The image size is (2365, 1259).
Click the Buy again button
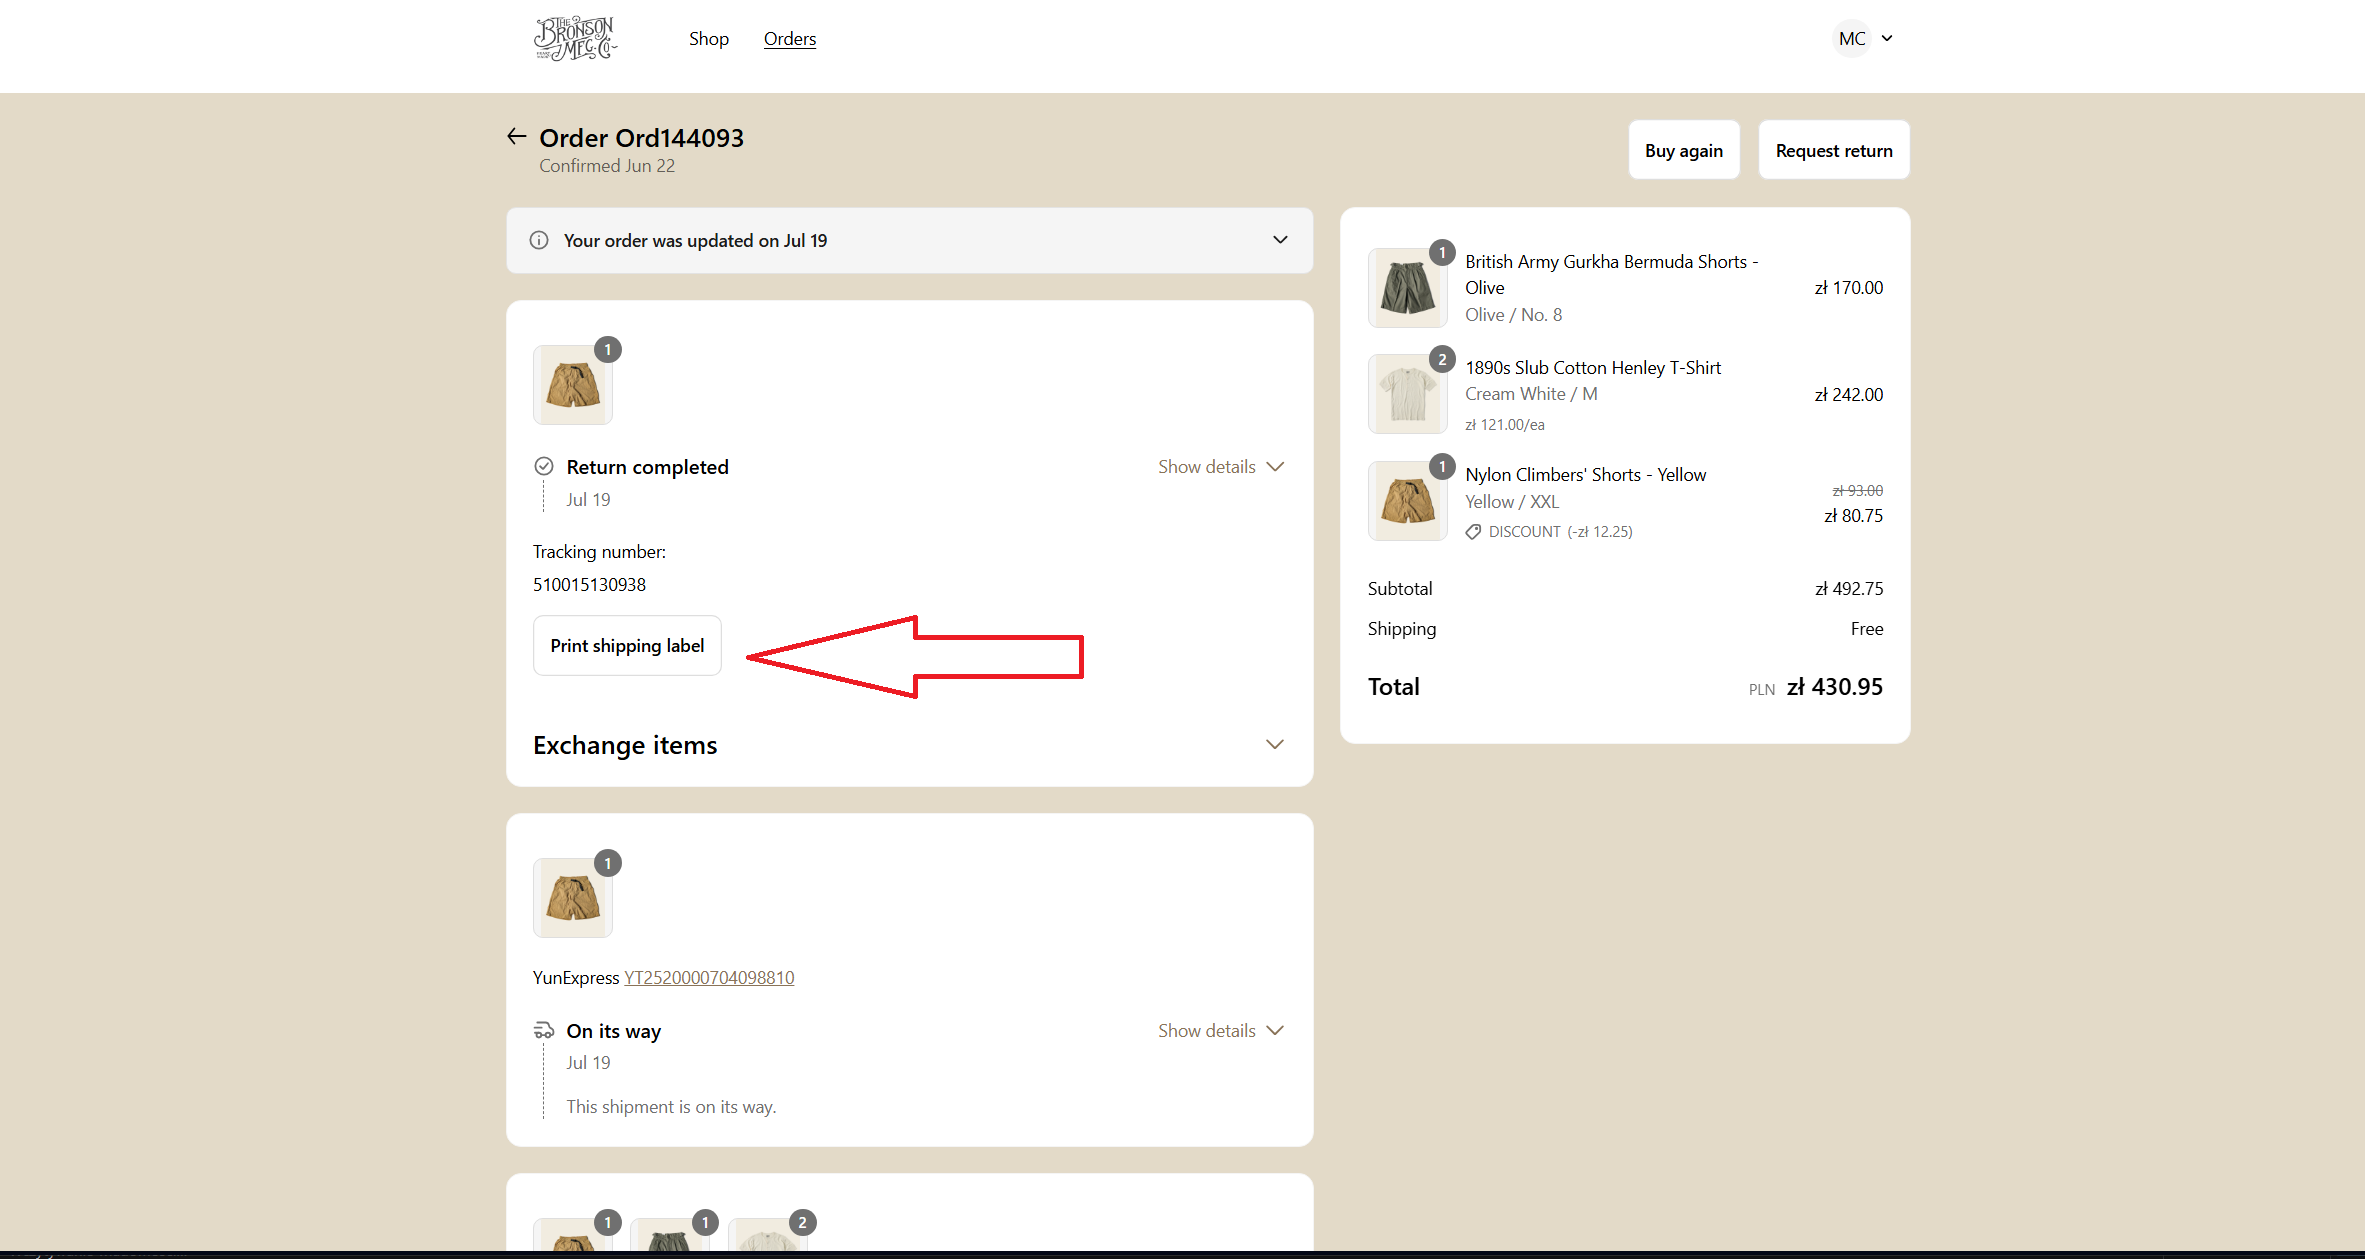pos(1683,150)
